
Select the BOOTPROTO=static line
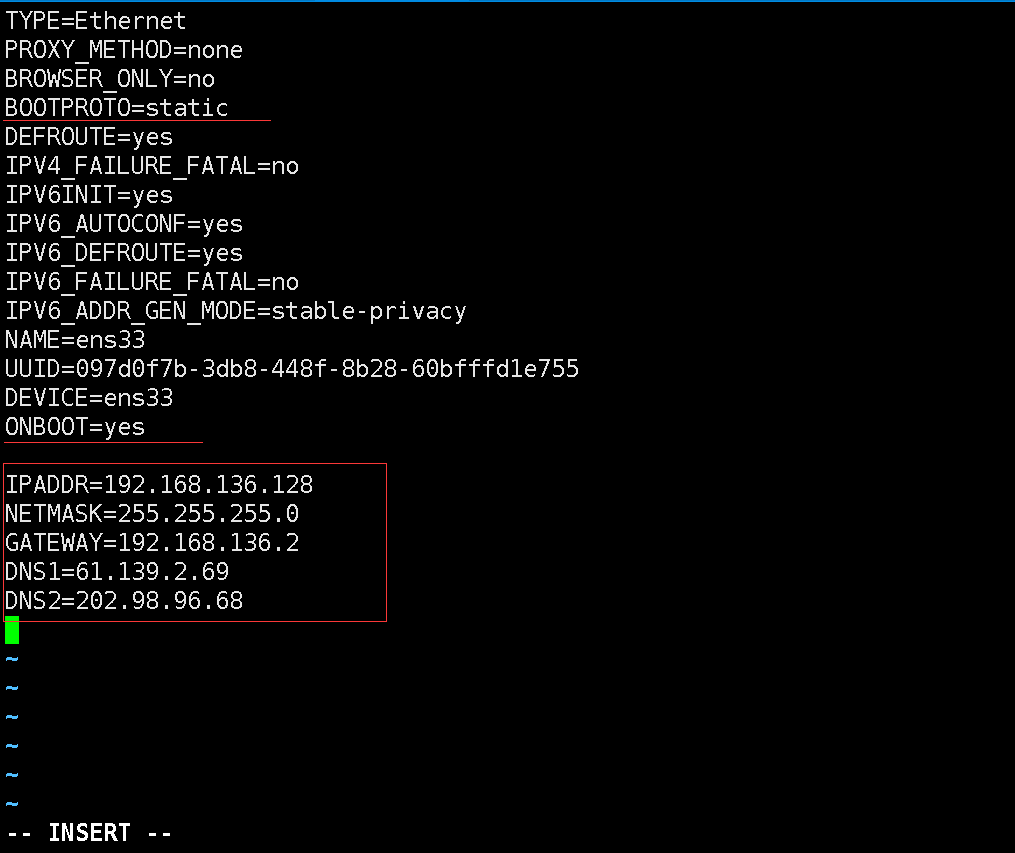tap(117, 108)
